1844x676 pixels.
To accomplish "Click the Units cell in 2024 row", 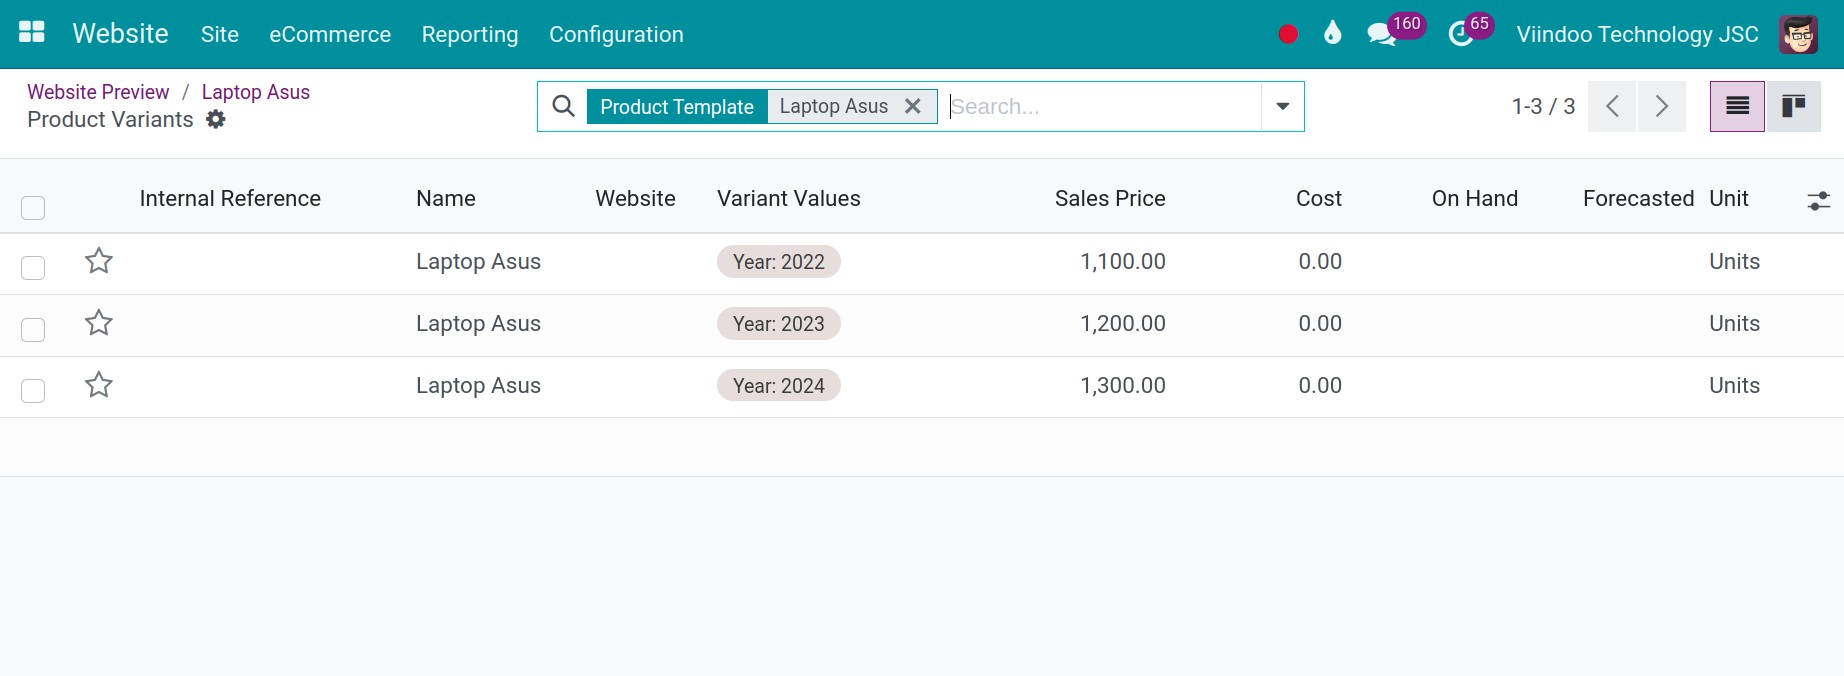I will tap(1734, 386).
